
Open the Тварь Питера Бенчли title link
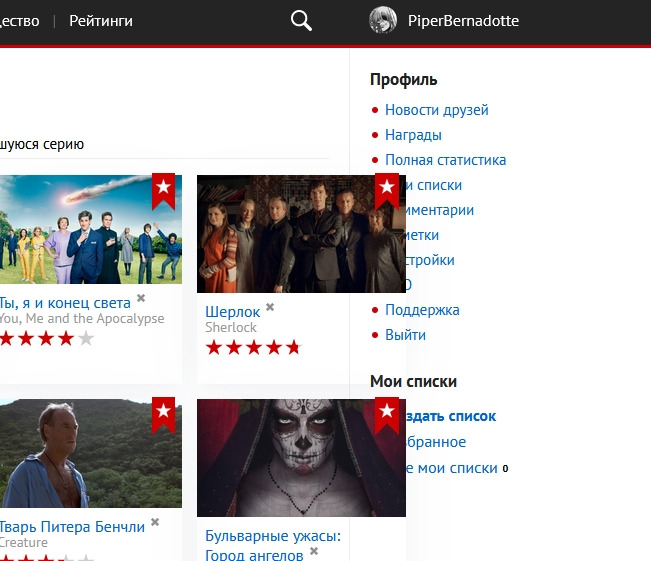[72, 527]
